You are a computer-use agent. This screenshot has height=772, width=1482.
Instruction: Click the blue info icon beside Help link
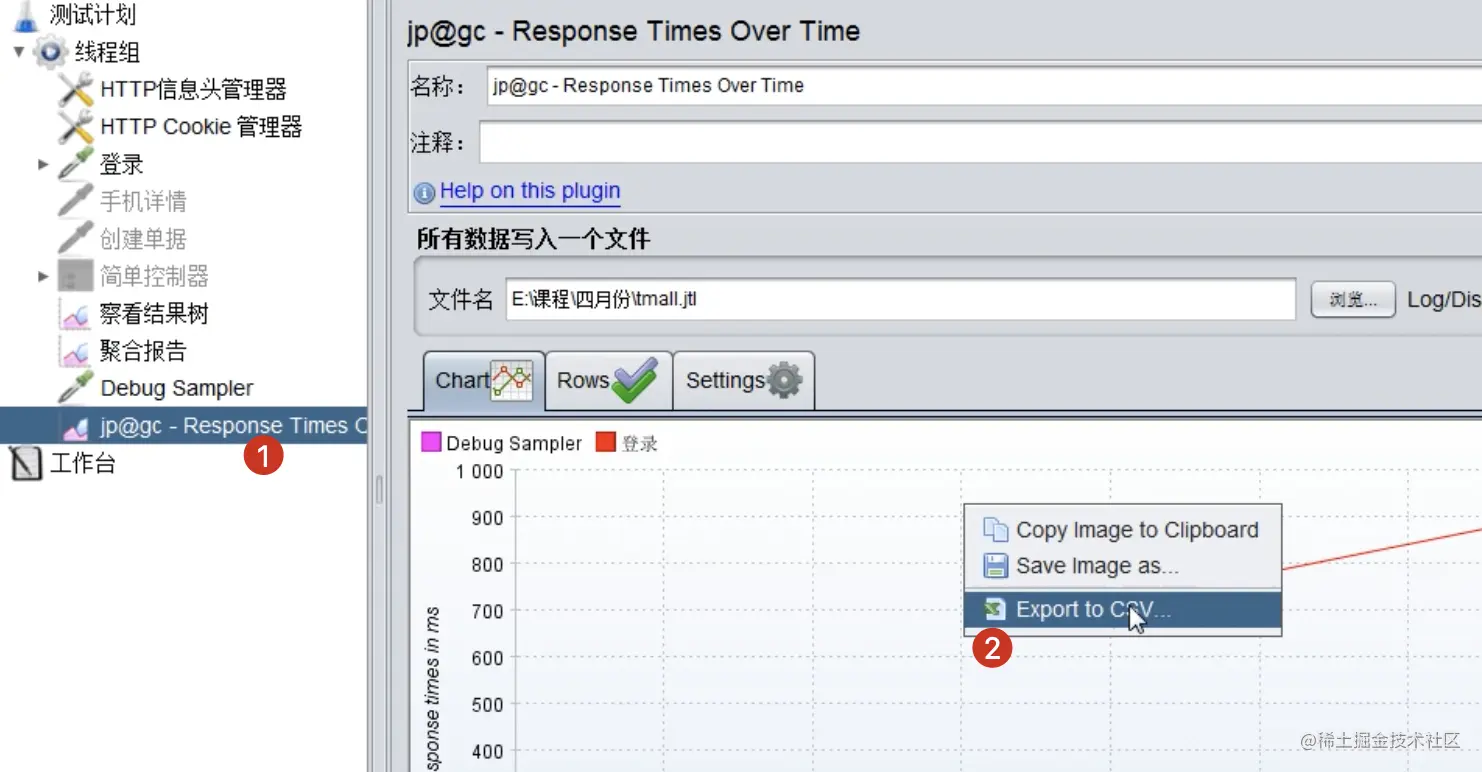pos(425,192)
